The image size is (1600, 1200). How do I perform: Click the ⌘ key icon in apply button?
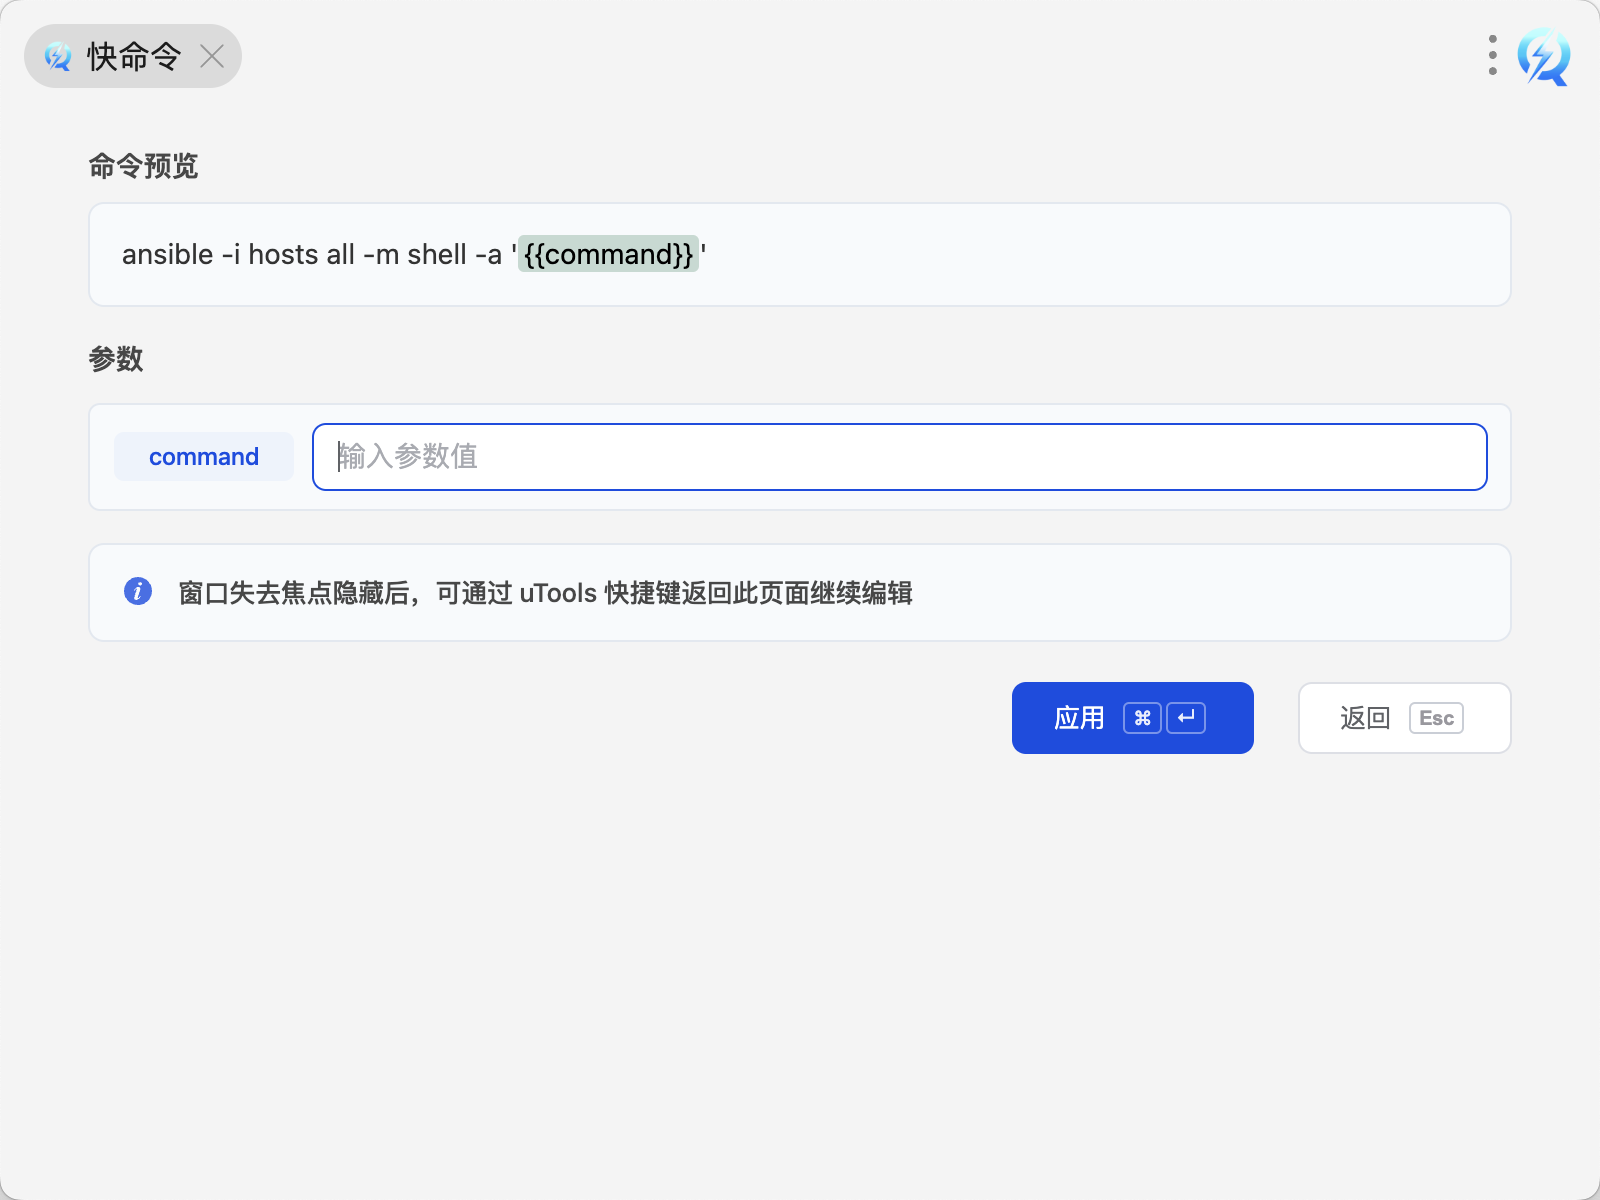(x=1142, y=718)
